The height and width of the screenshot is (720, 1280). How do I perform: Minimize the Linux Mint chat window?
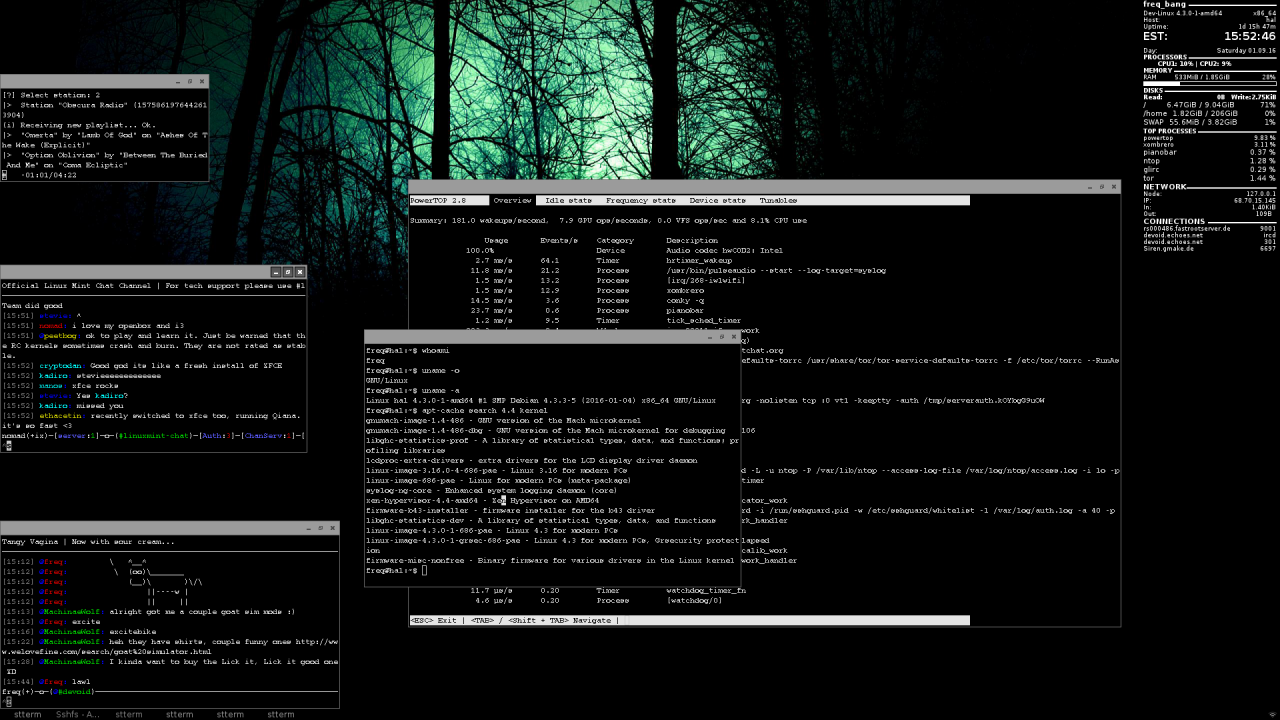tap(275, 272)
